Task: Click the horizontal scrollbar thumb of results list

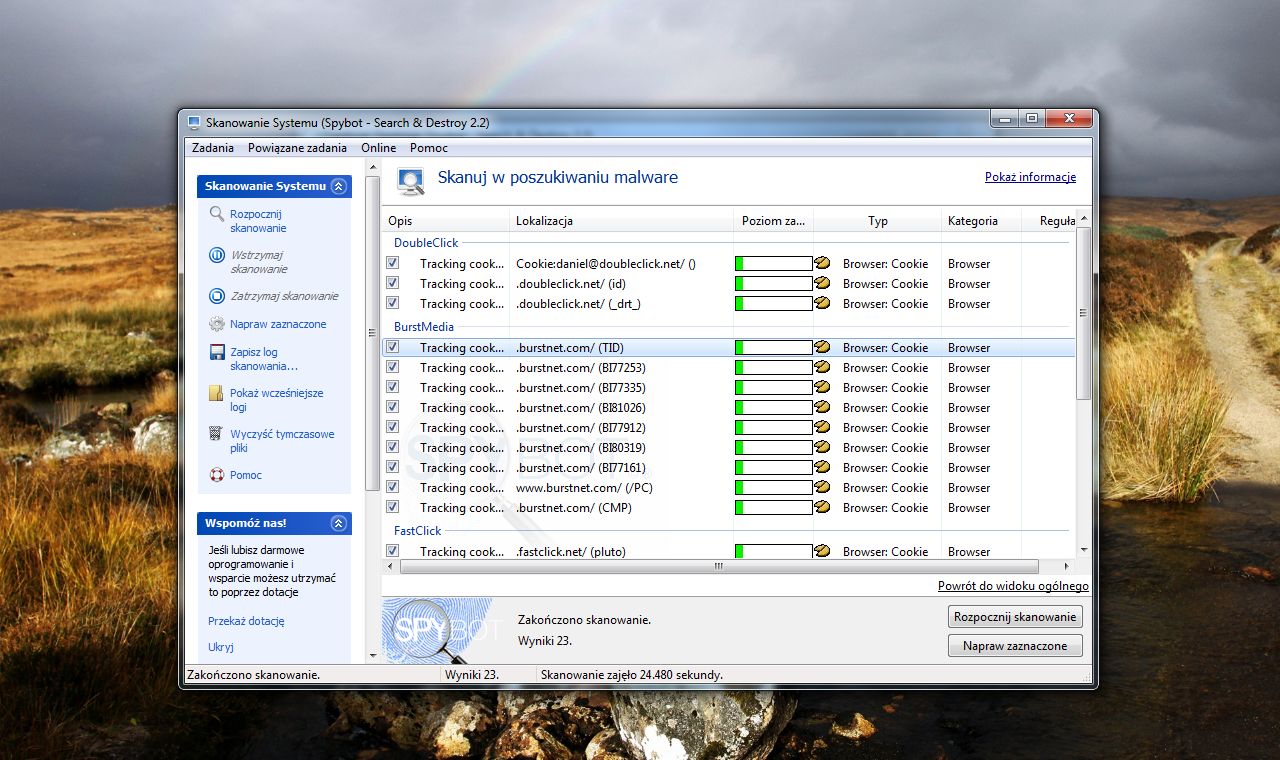Action: tap(718, 566)
